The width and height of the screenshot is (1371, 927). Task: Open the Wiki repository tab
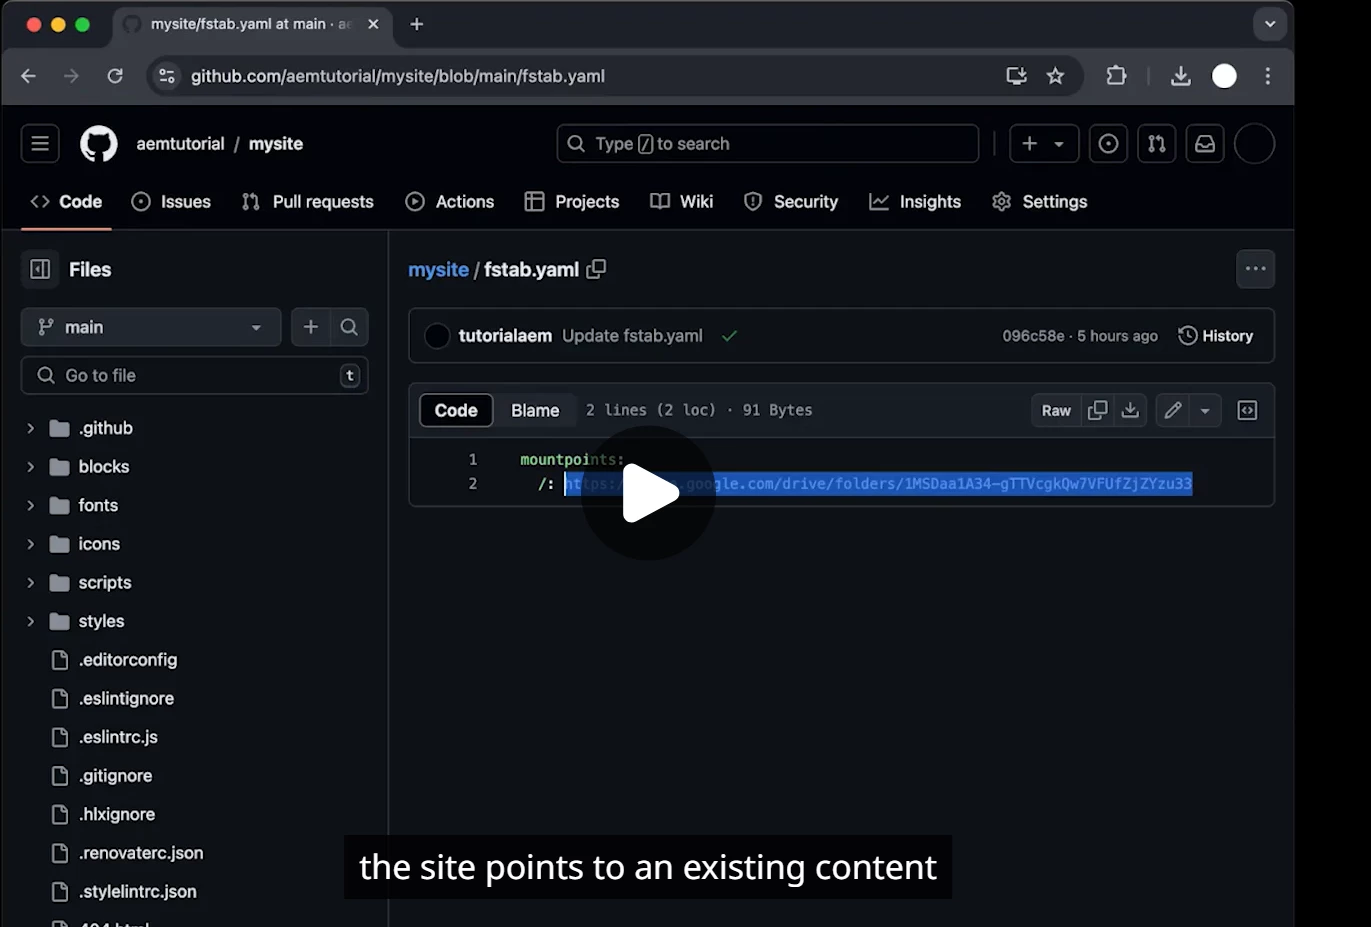coord(682,202)
